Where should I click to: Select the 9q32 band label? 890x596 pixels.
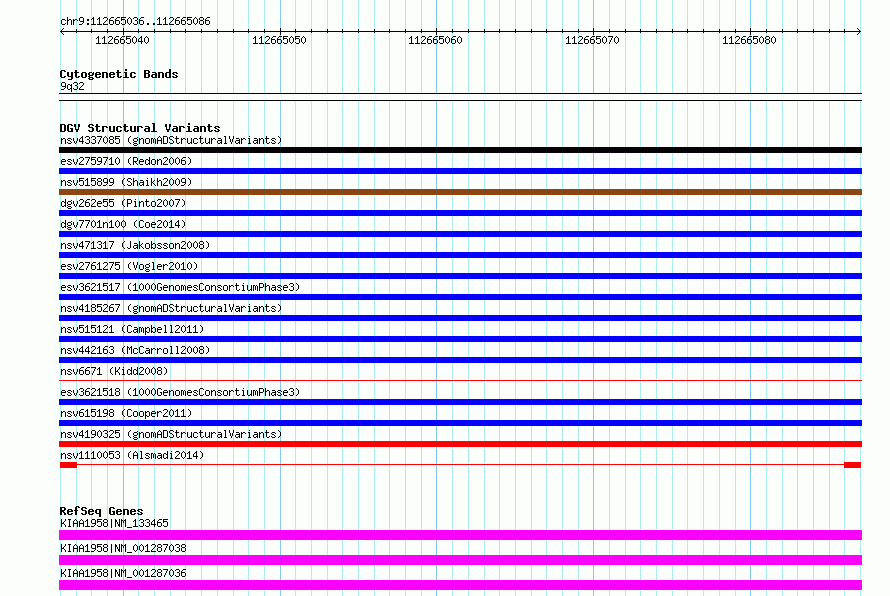[x=72, y=86]
